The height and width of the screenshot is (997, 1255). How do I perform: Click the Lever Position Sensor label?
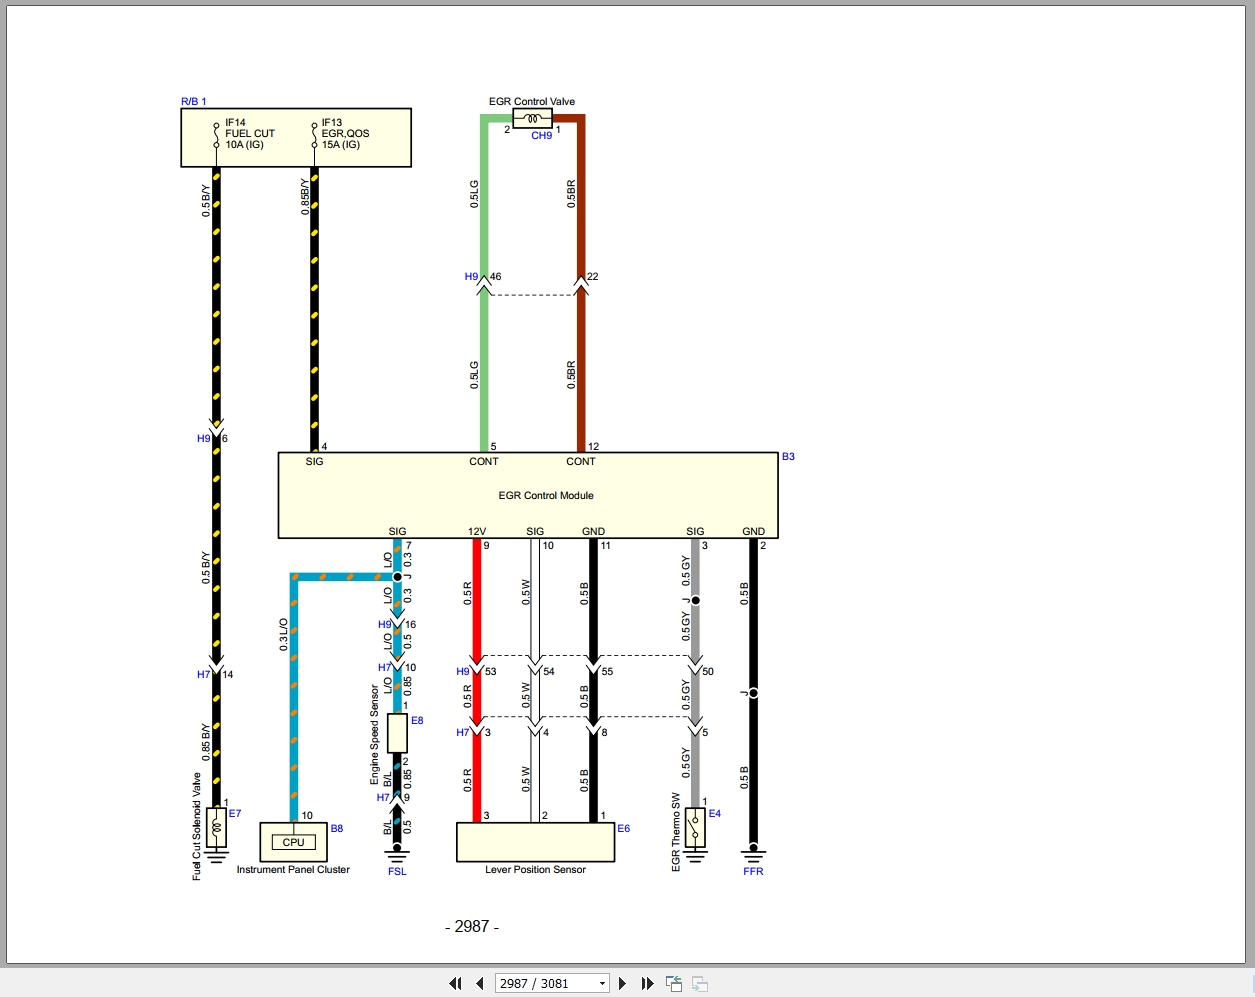535,869
